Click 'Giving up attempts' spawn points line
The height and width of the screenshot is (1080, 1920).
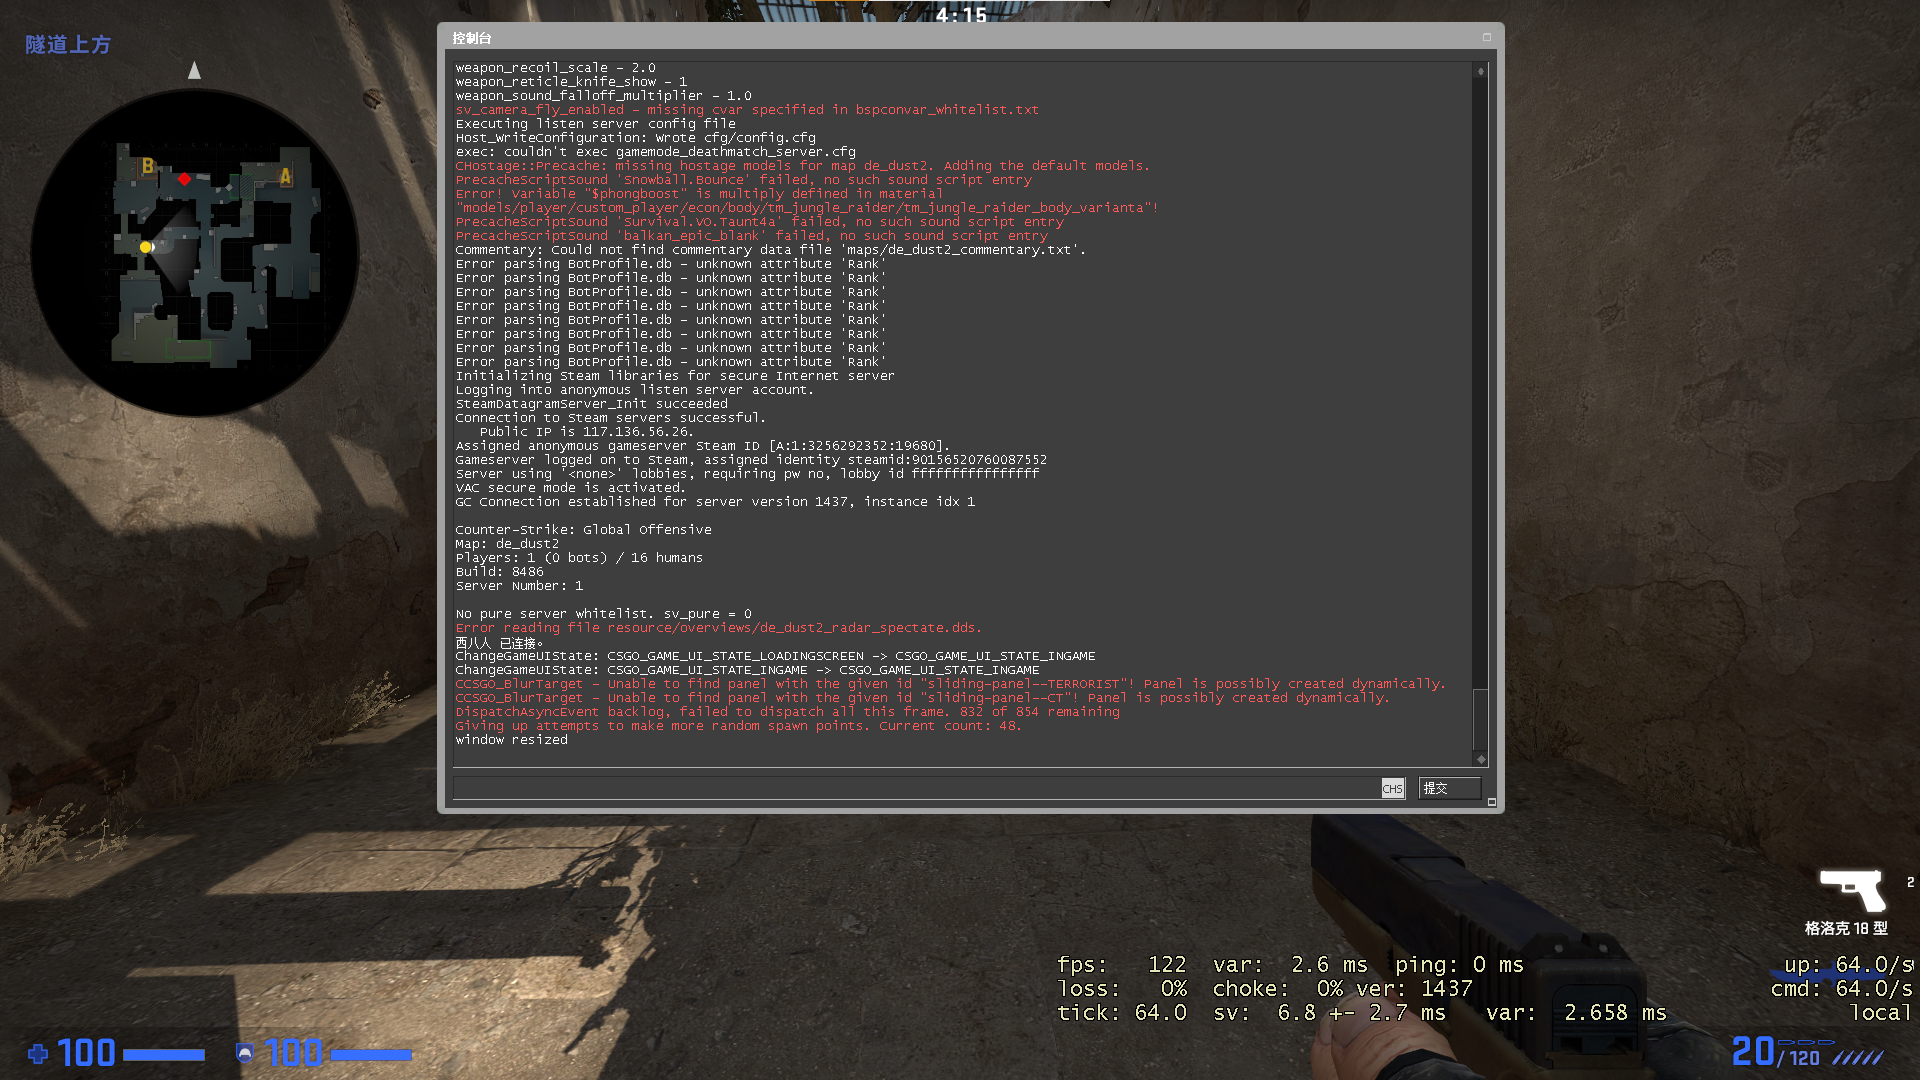[x=738, y=726]
